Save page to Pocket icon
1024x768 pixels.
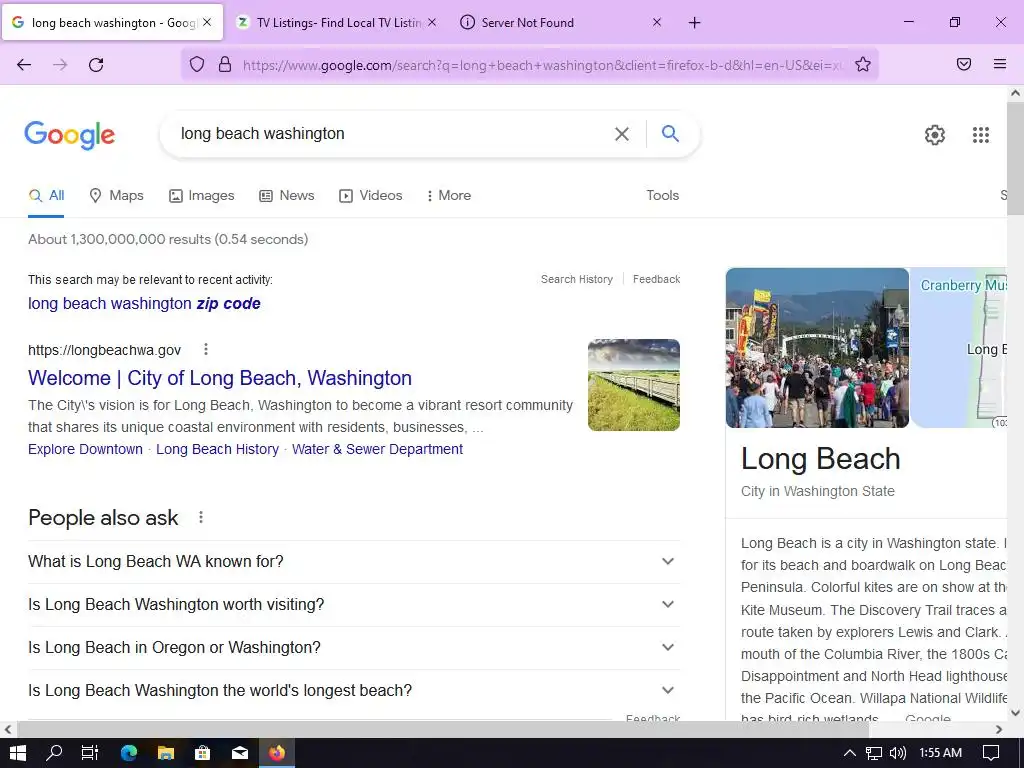964,64
